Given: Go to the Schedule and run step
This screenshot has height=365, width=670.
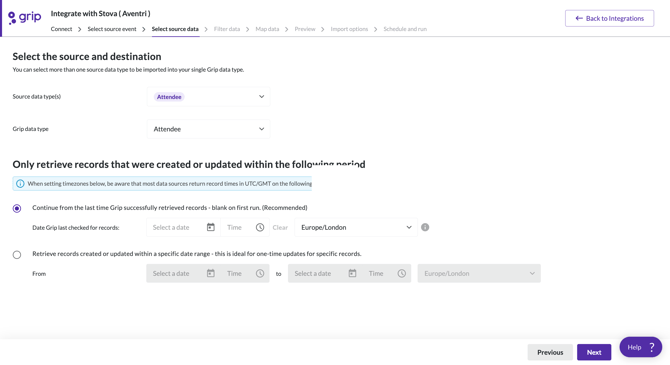Looking at the screenshot, I should (x=405, y=29).
